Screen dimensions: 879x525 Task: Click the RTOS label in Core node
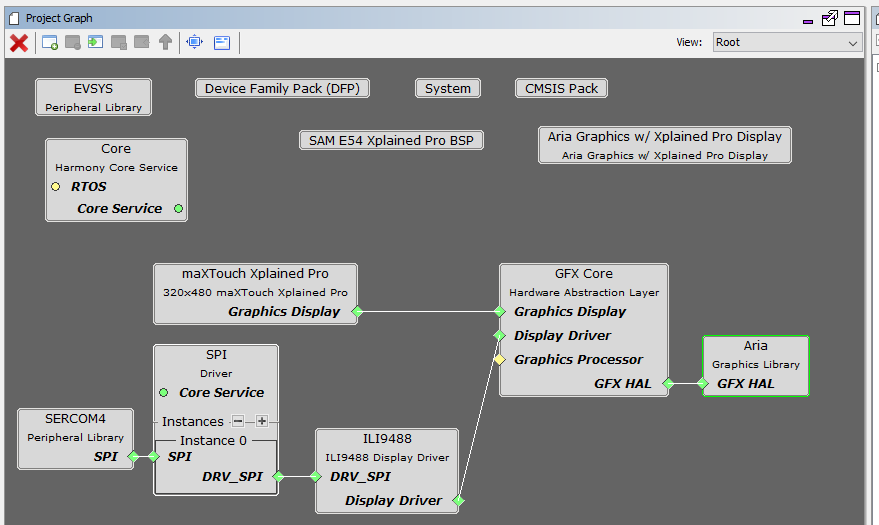point(89,187)
